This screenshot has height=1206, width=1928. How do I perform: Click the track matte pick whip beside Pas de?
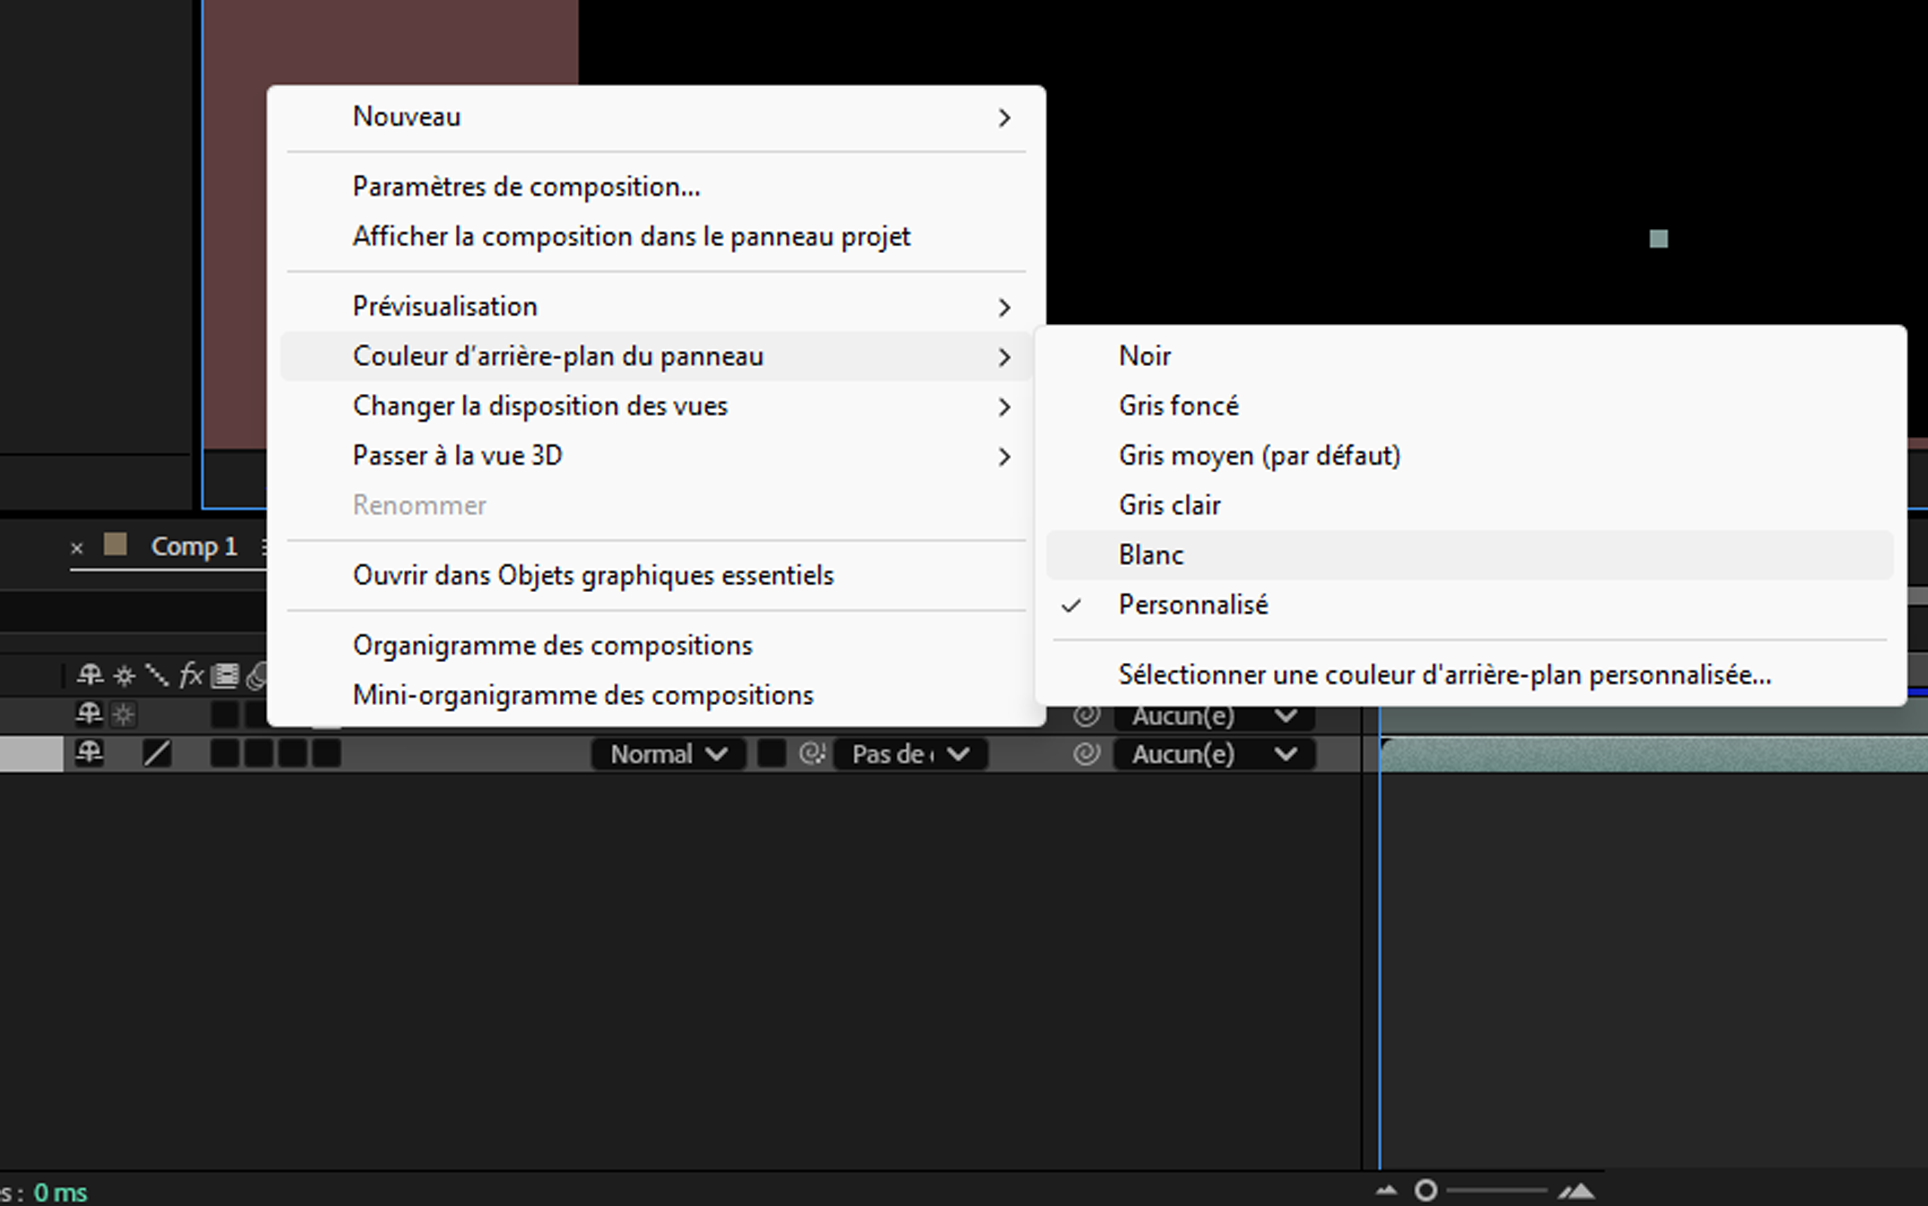point(812,753)
